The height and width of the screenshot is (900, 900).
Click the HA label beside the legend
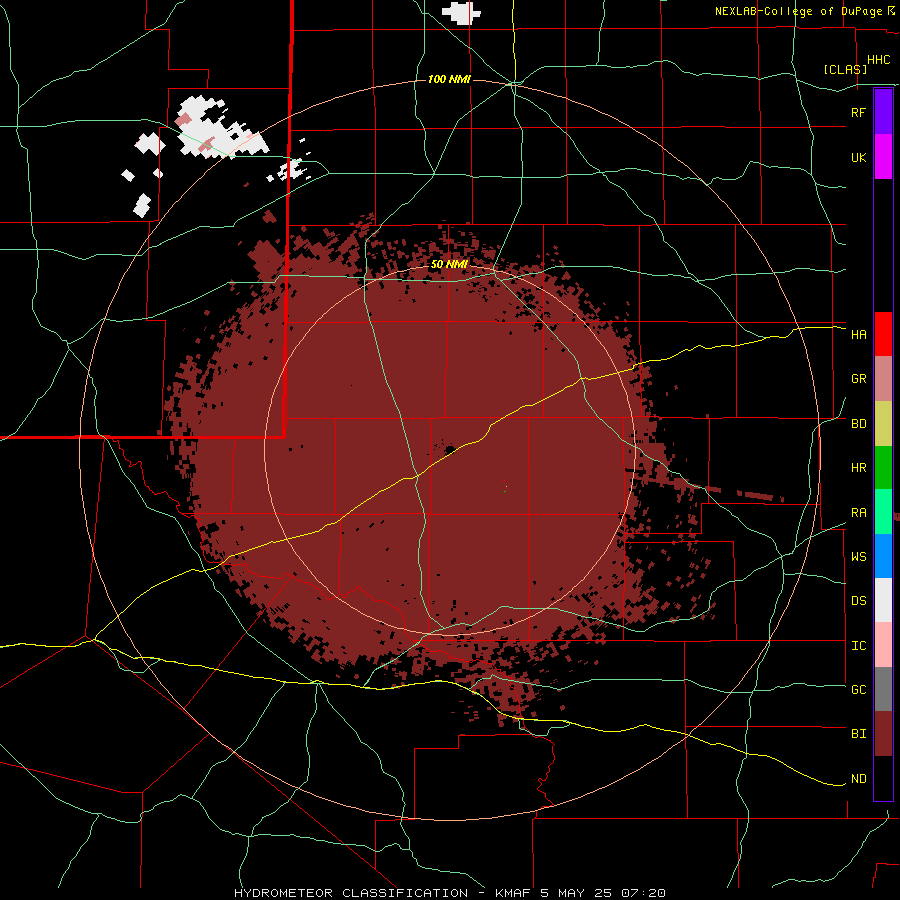pyautogui.click(x=858, y=335)
